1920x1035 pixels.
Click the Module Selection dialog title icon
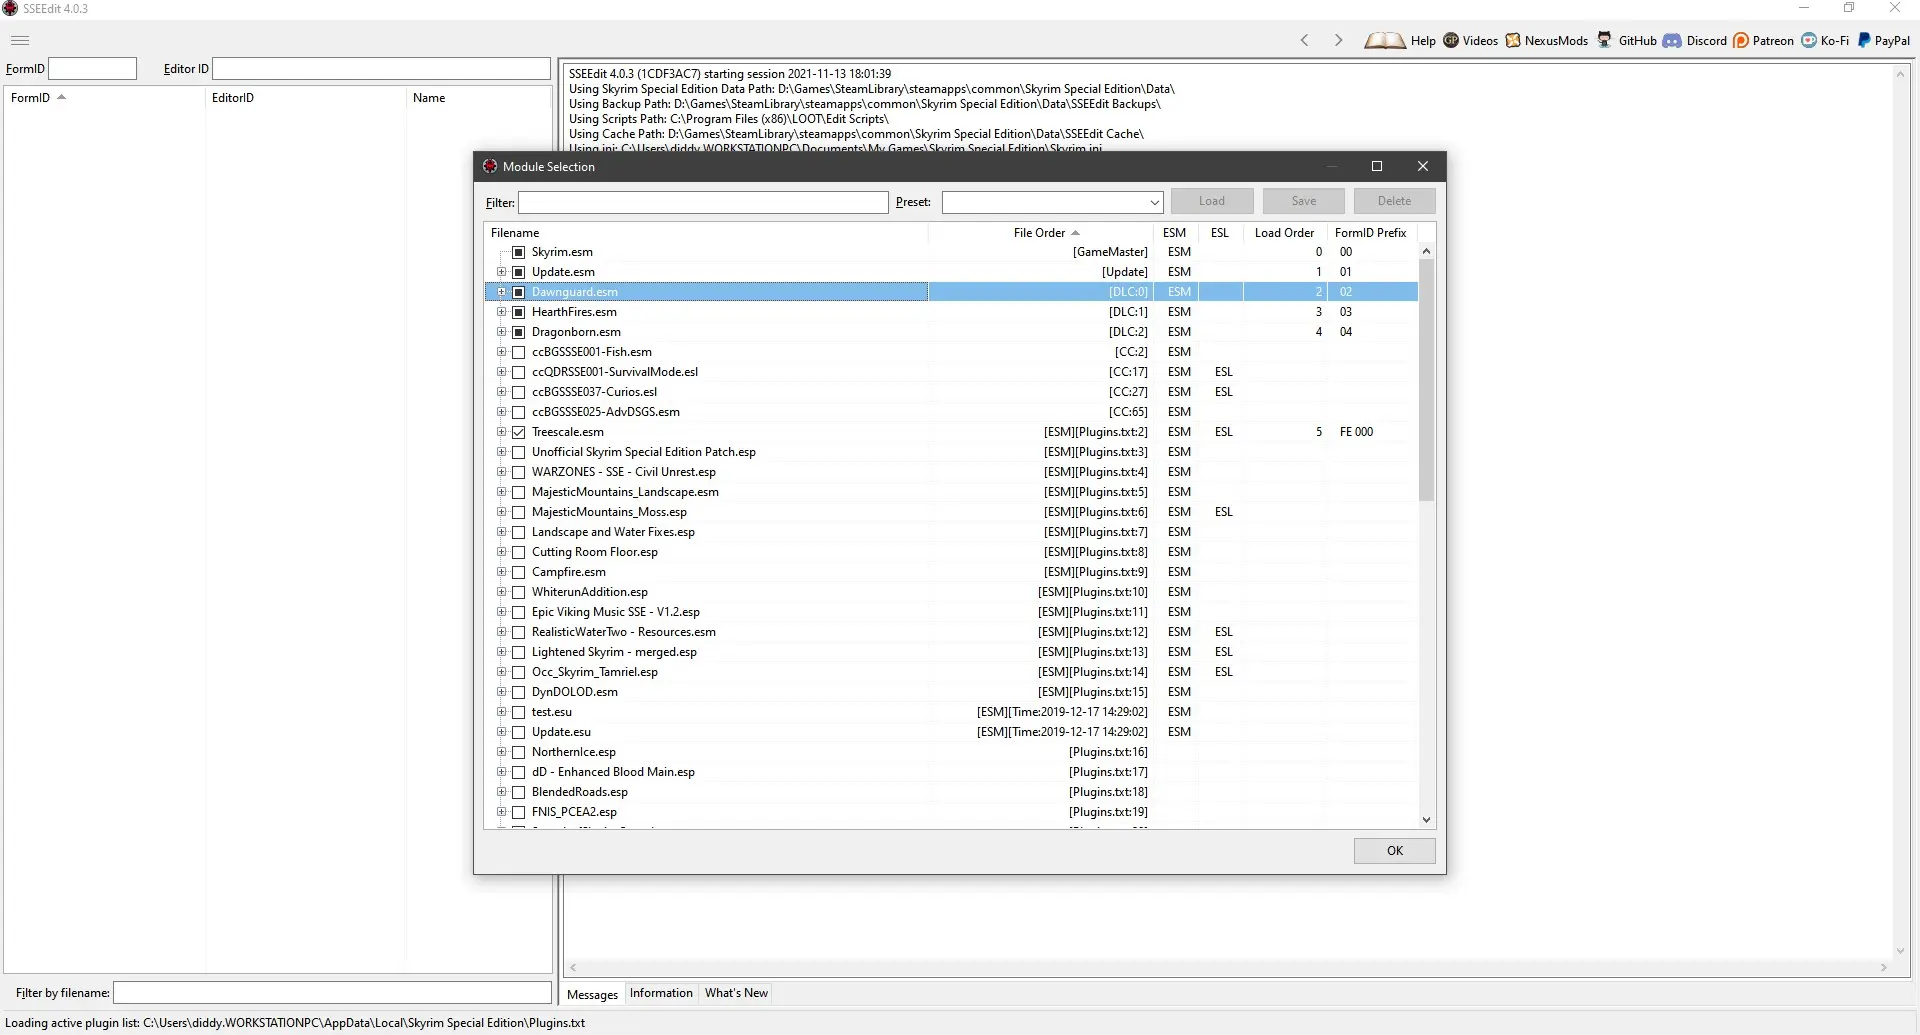coord(490,166)
